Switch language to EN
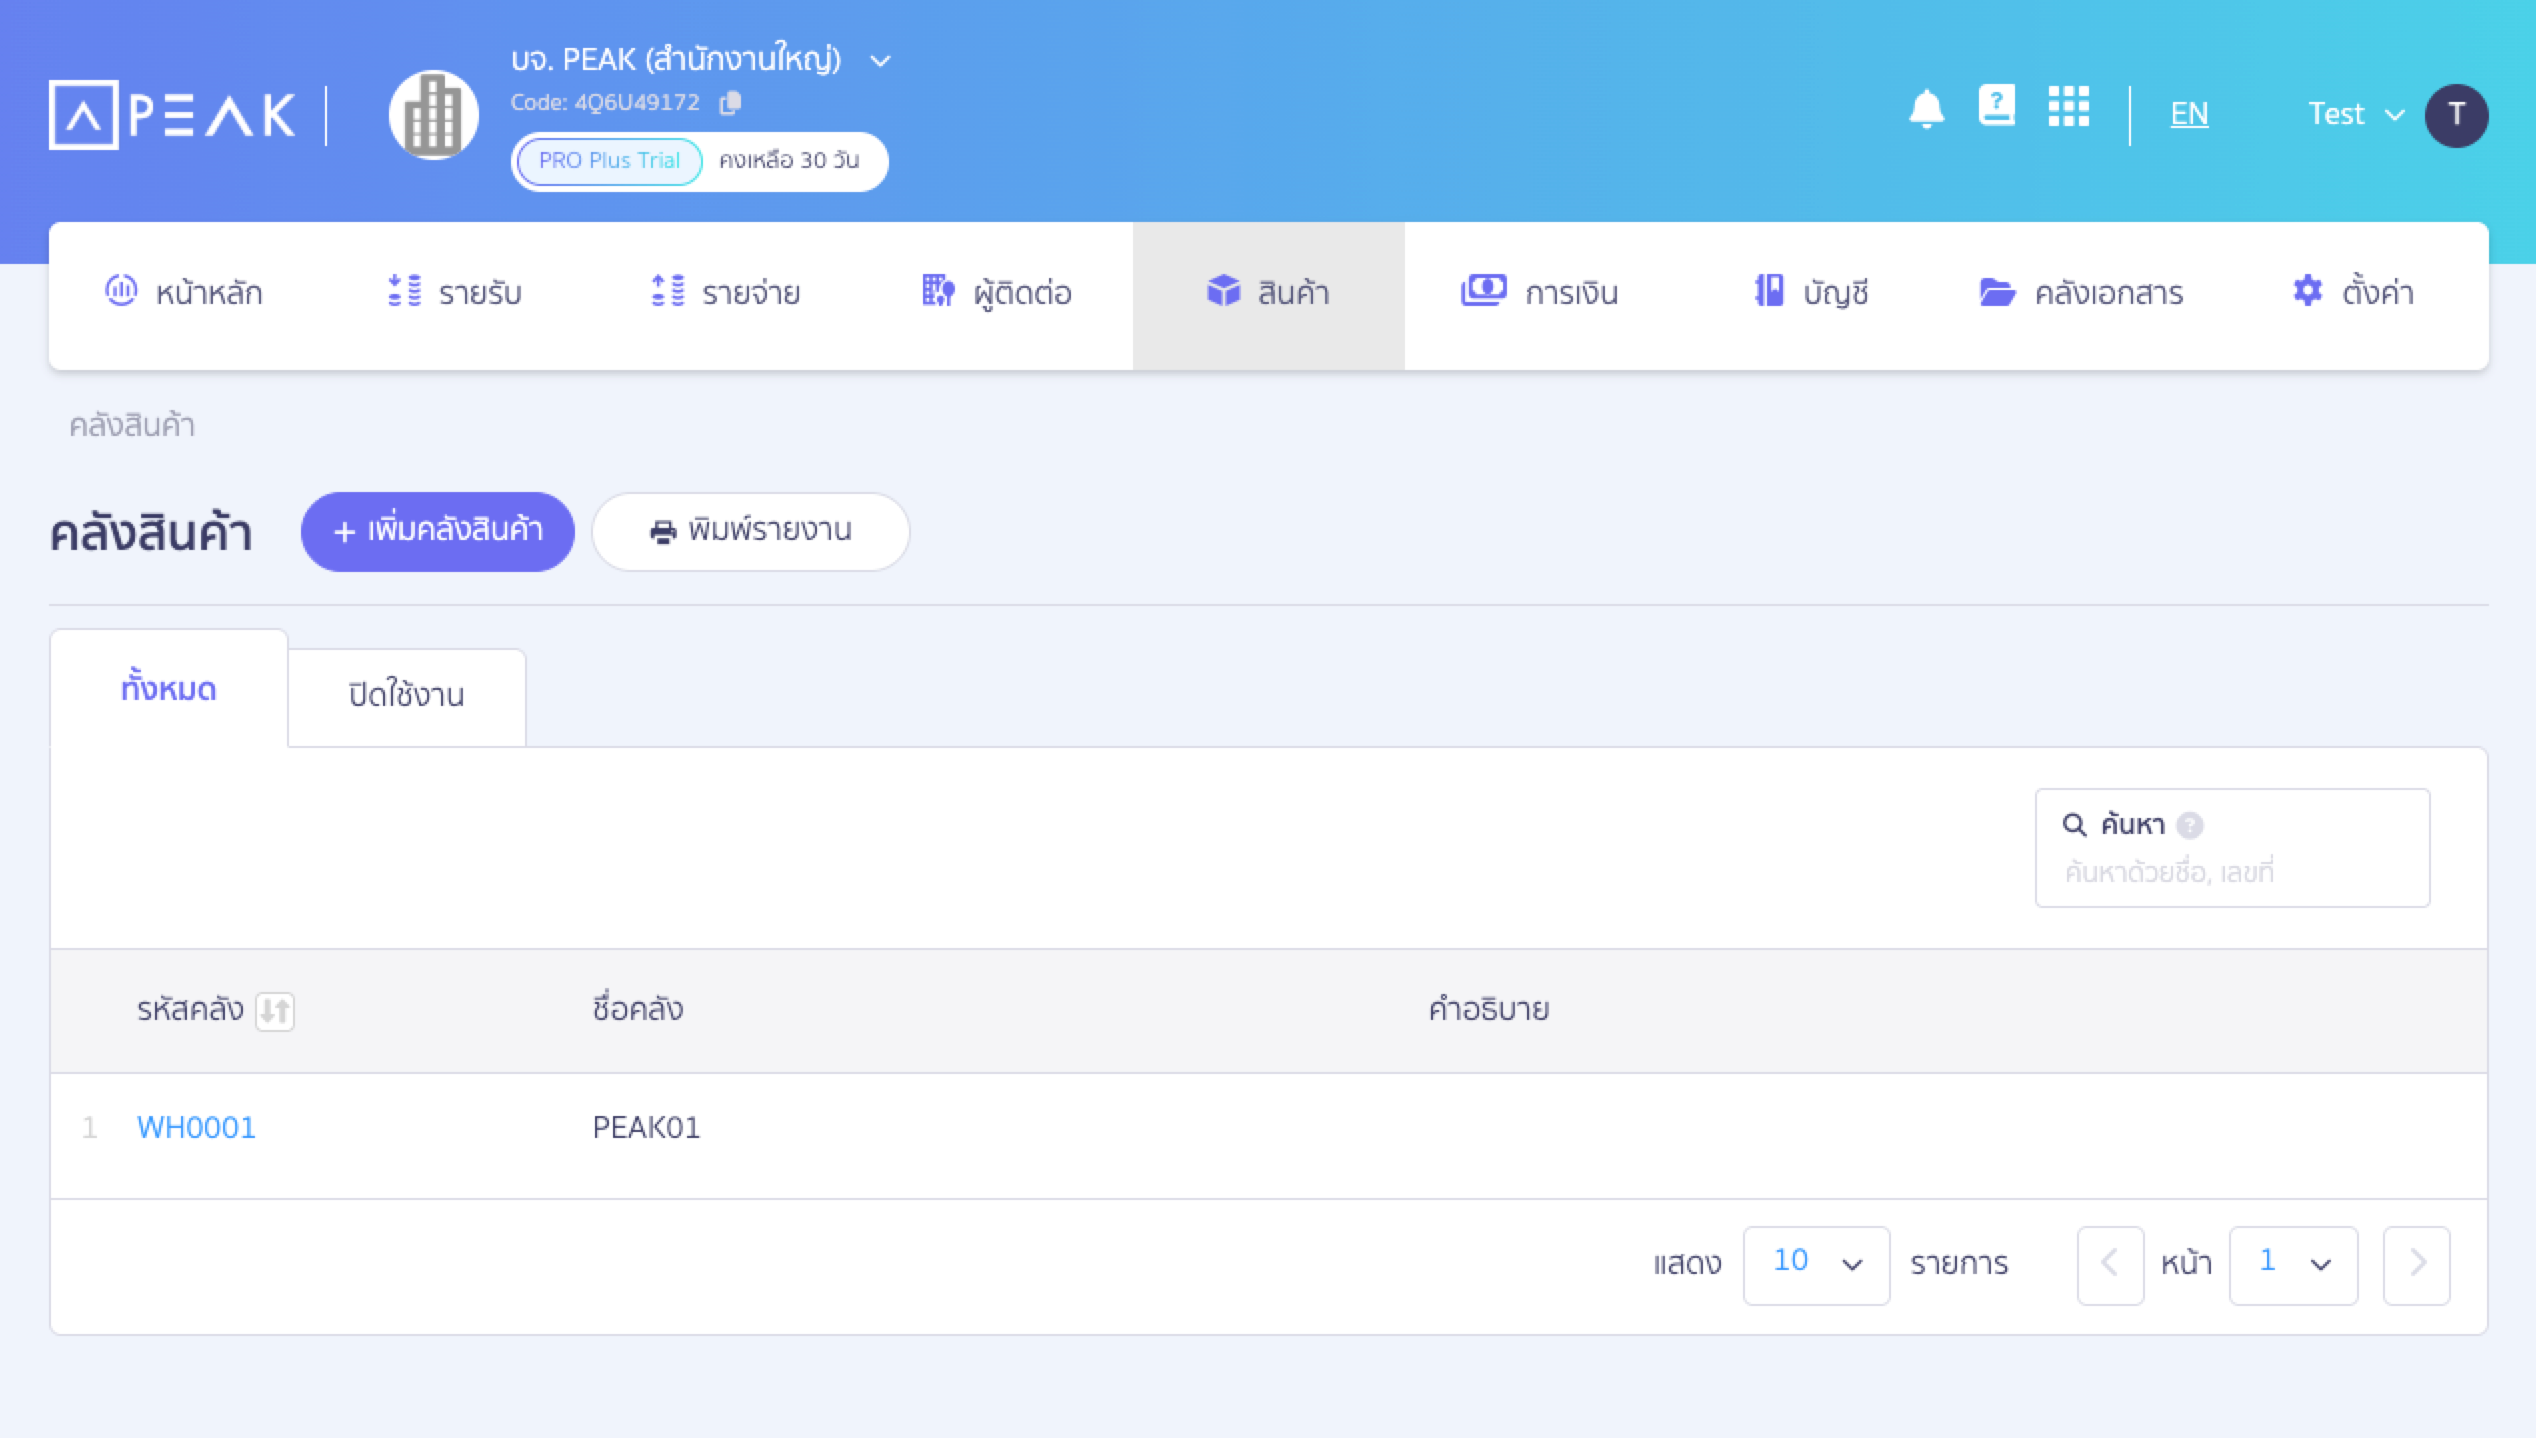 pos(2189,114)
